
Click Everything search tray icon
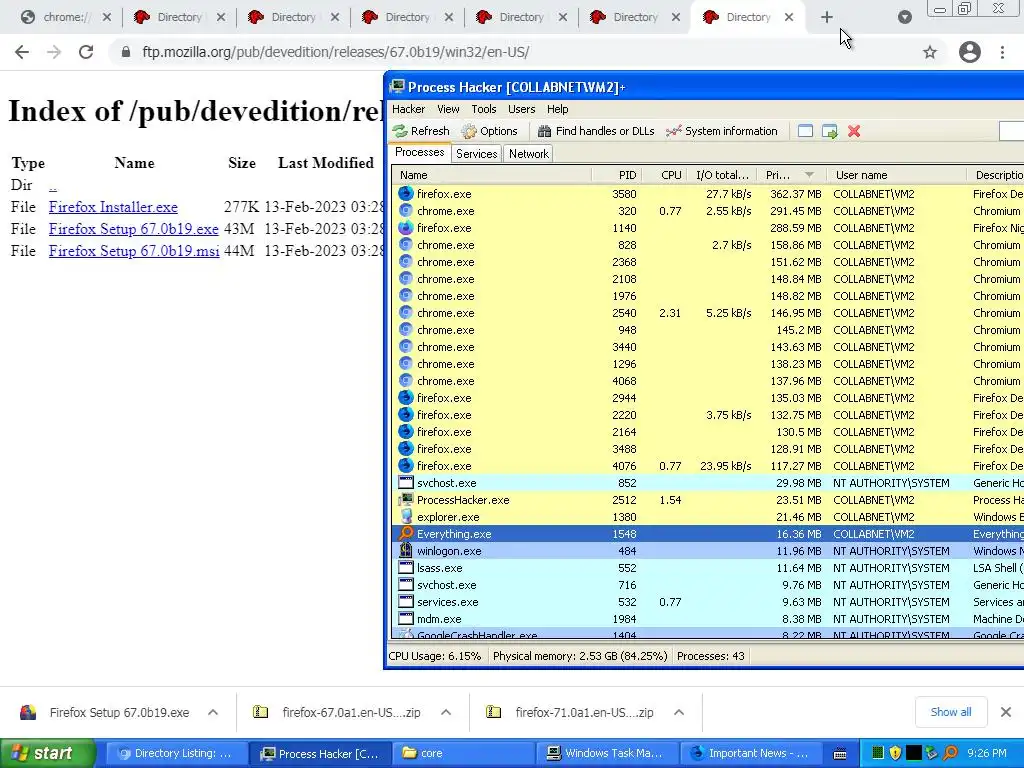click(x=950, y=753)
